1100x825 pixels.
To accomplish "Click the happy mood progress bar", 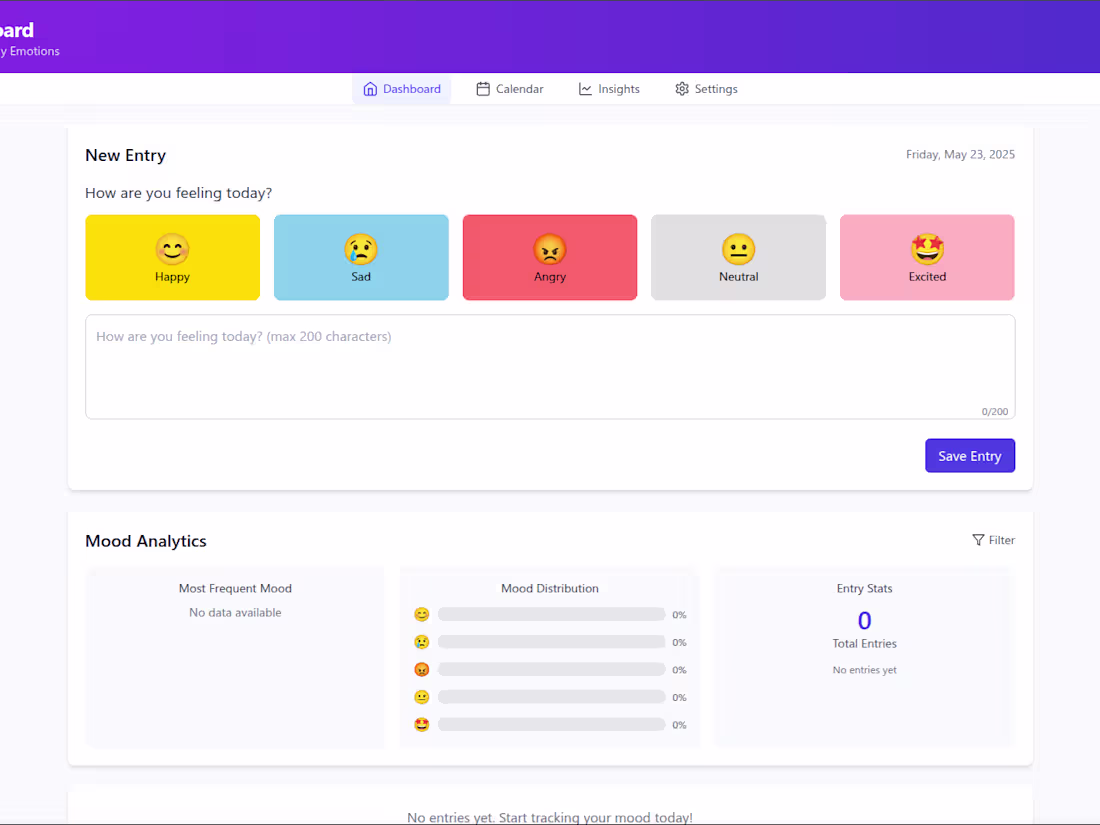I will click(551, 615).
